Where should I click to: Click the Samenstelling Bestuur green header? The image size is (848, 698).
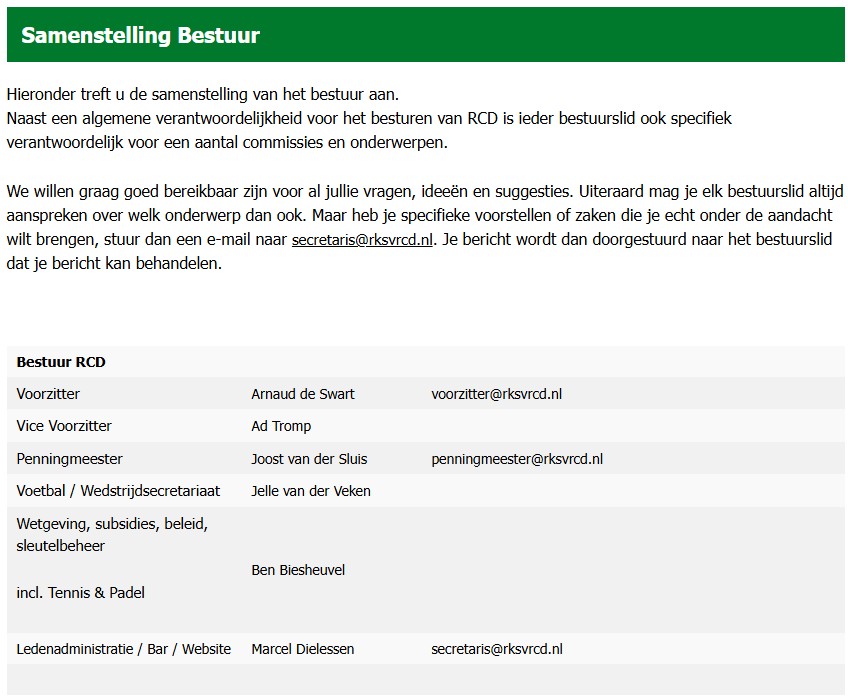pyautogui.click(x=140, y=36)
